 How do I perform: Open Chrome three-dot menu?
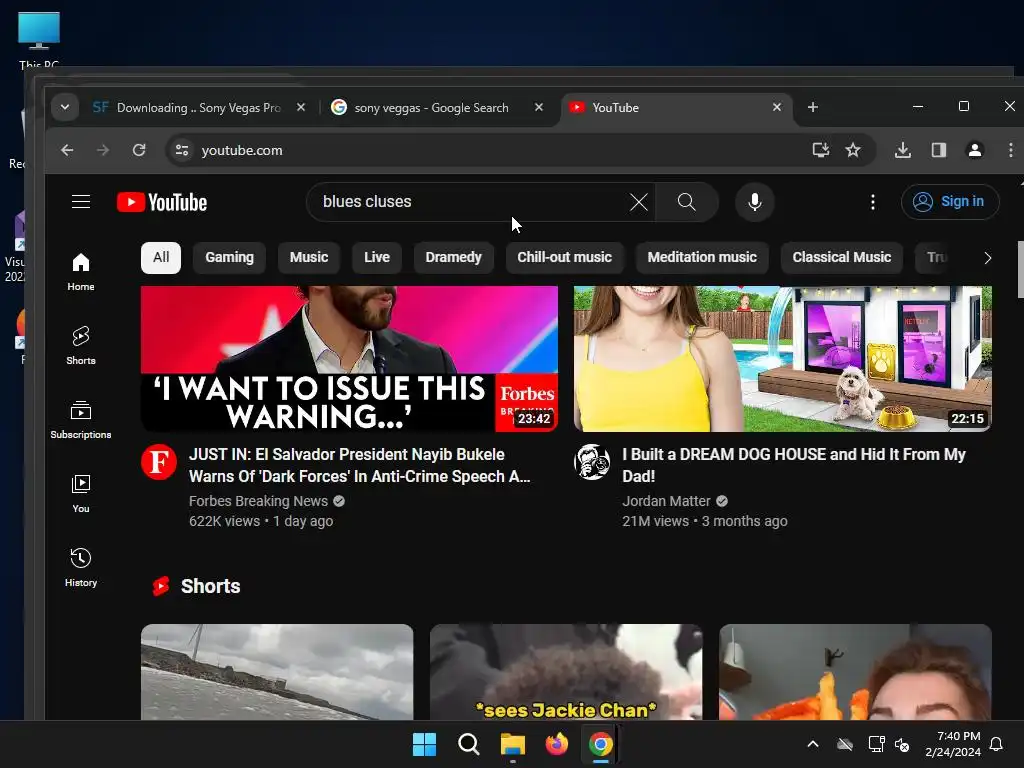[x=1010, y=150]
